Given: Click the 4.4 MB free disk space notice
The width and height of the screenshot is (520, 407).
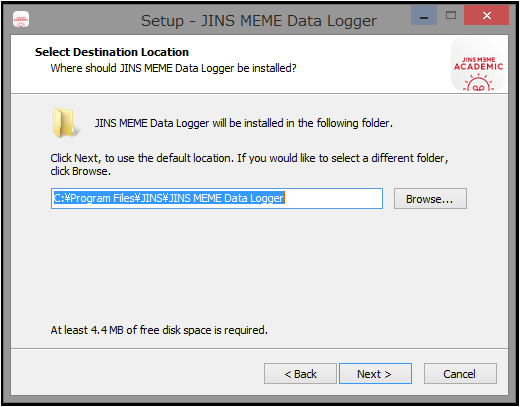Looking at the screenshot, I should pyautogui.click(x=159, y=330).
